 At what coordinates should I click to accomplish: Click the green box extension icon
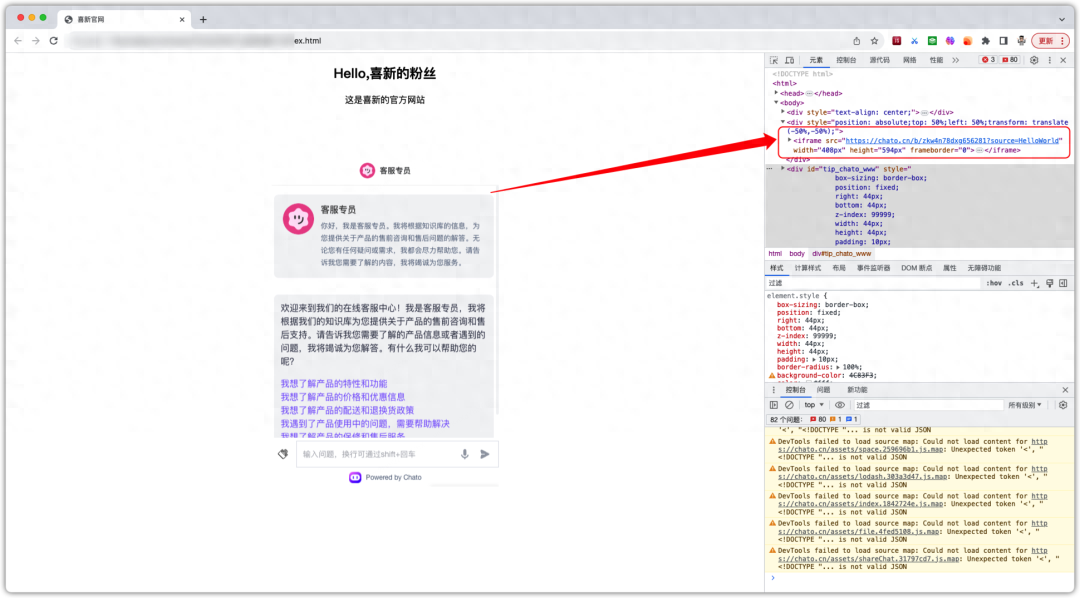click(x=932, y=41)
